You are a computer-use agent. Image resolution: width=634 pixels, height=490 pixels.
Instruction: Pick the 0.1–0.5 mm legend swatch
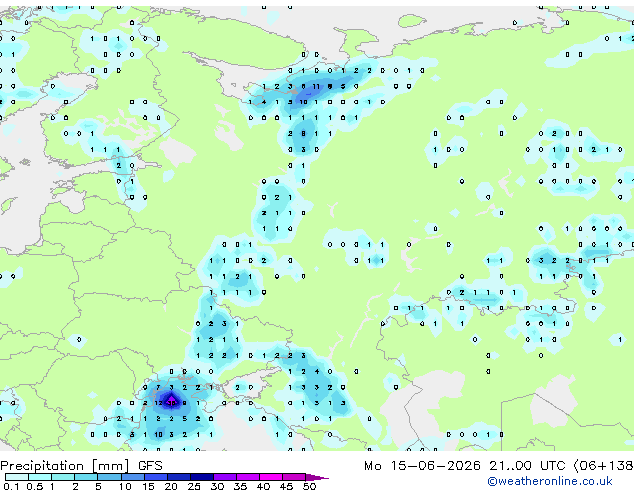(x=17, y=477)
